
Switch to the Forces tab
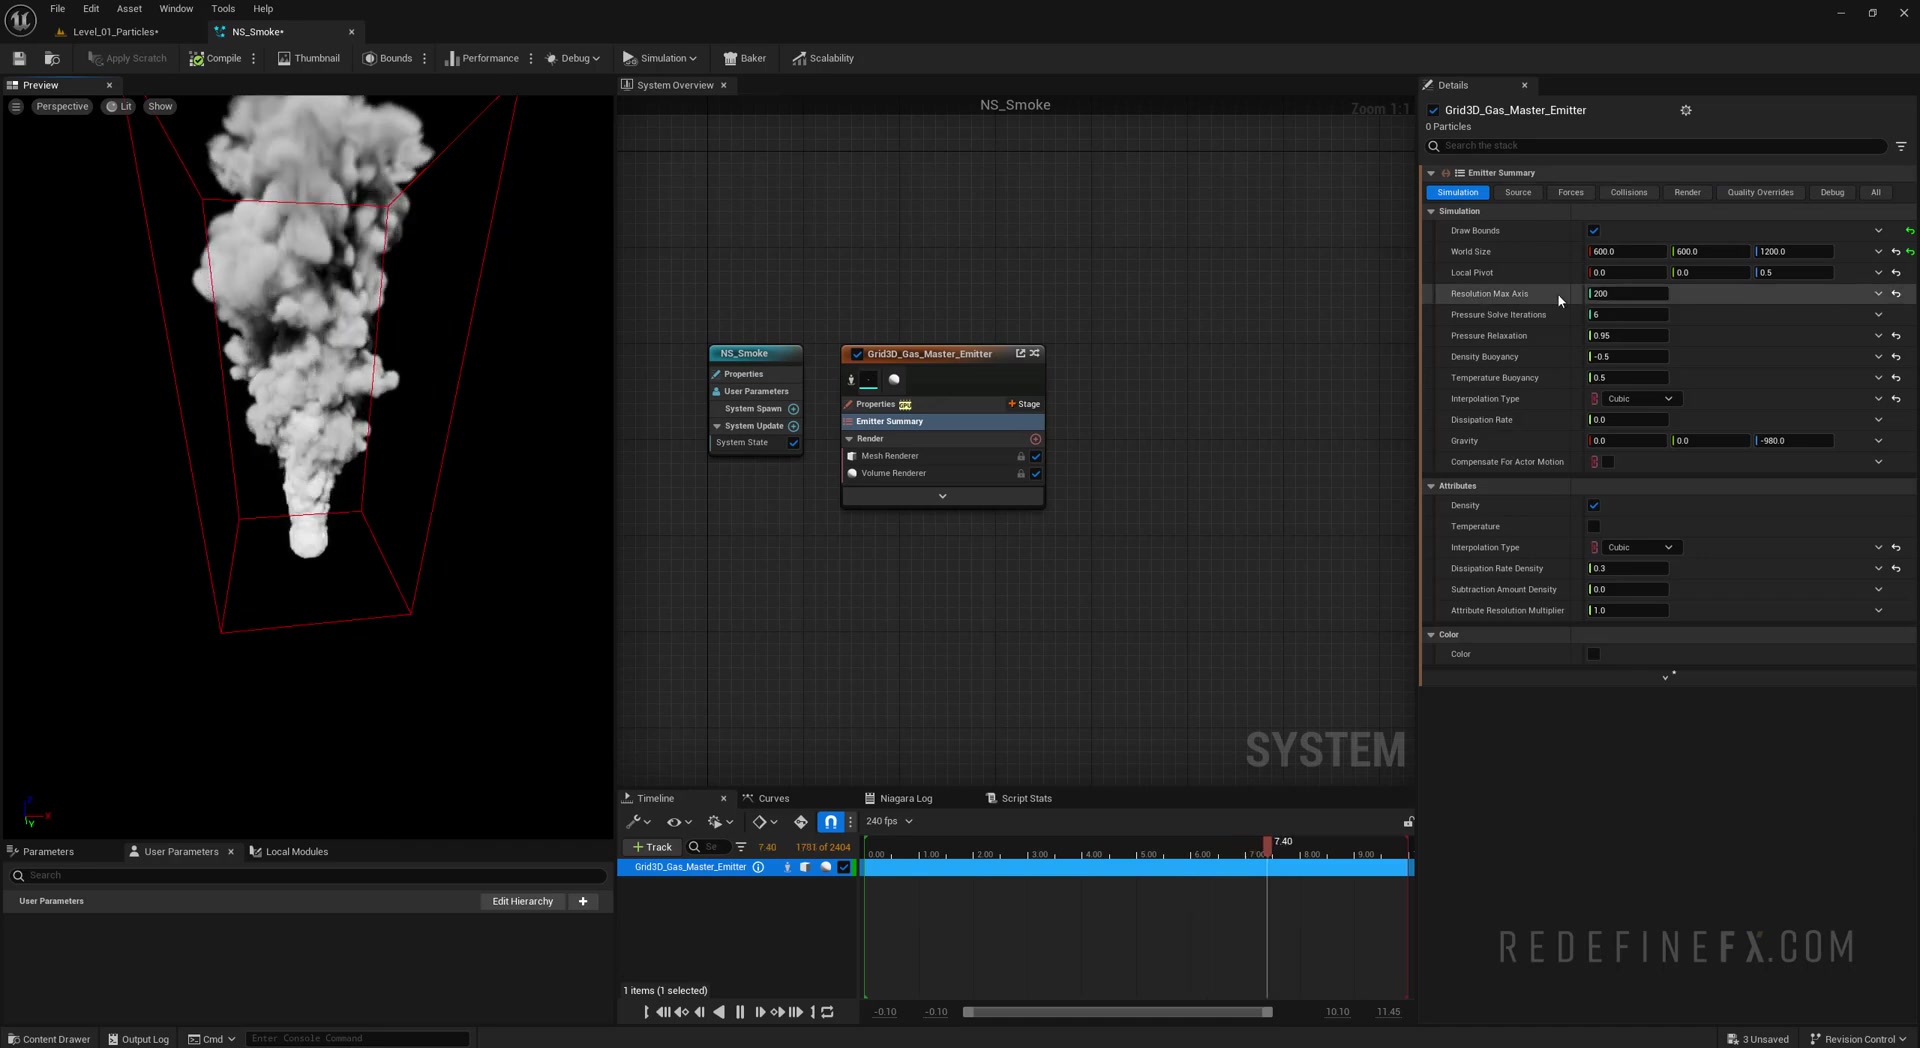[1570, 192]
